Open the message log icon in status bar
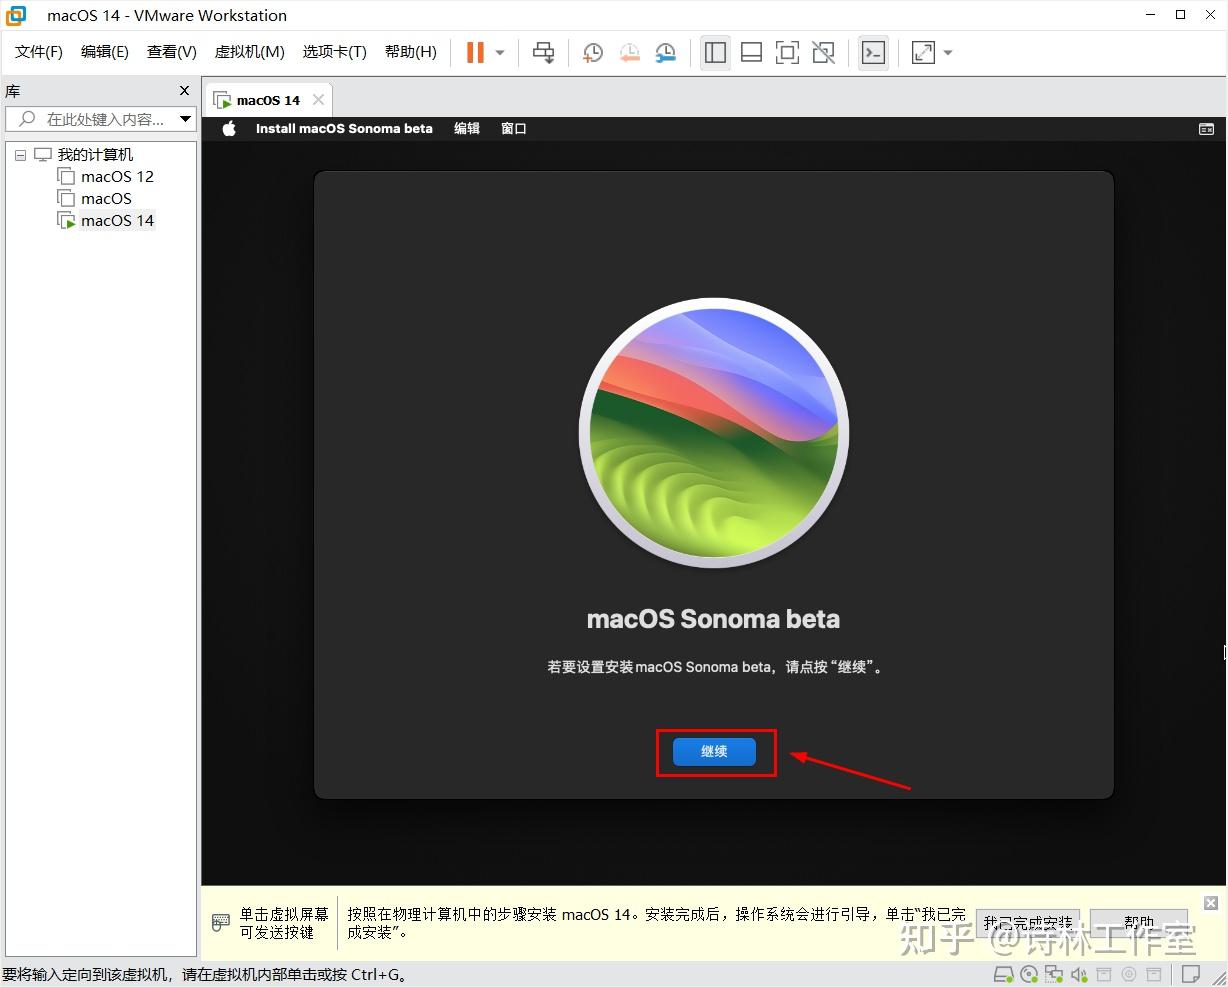The image size is (1228, 987). point(1191,974)
